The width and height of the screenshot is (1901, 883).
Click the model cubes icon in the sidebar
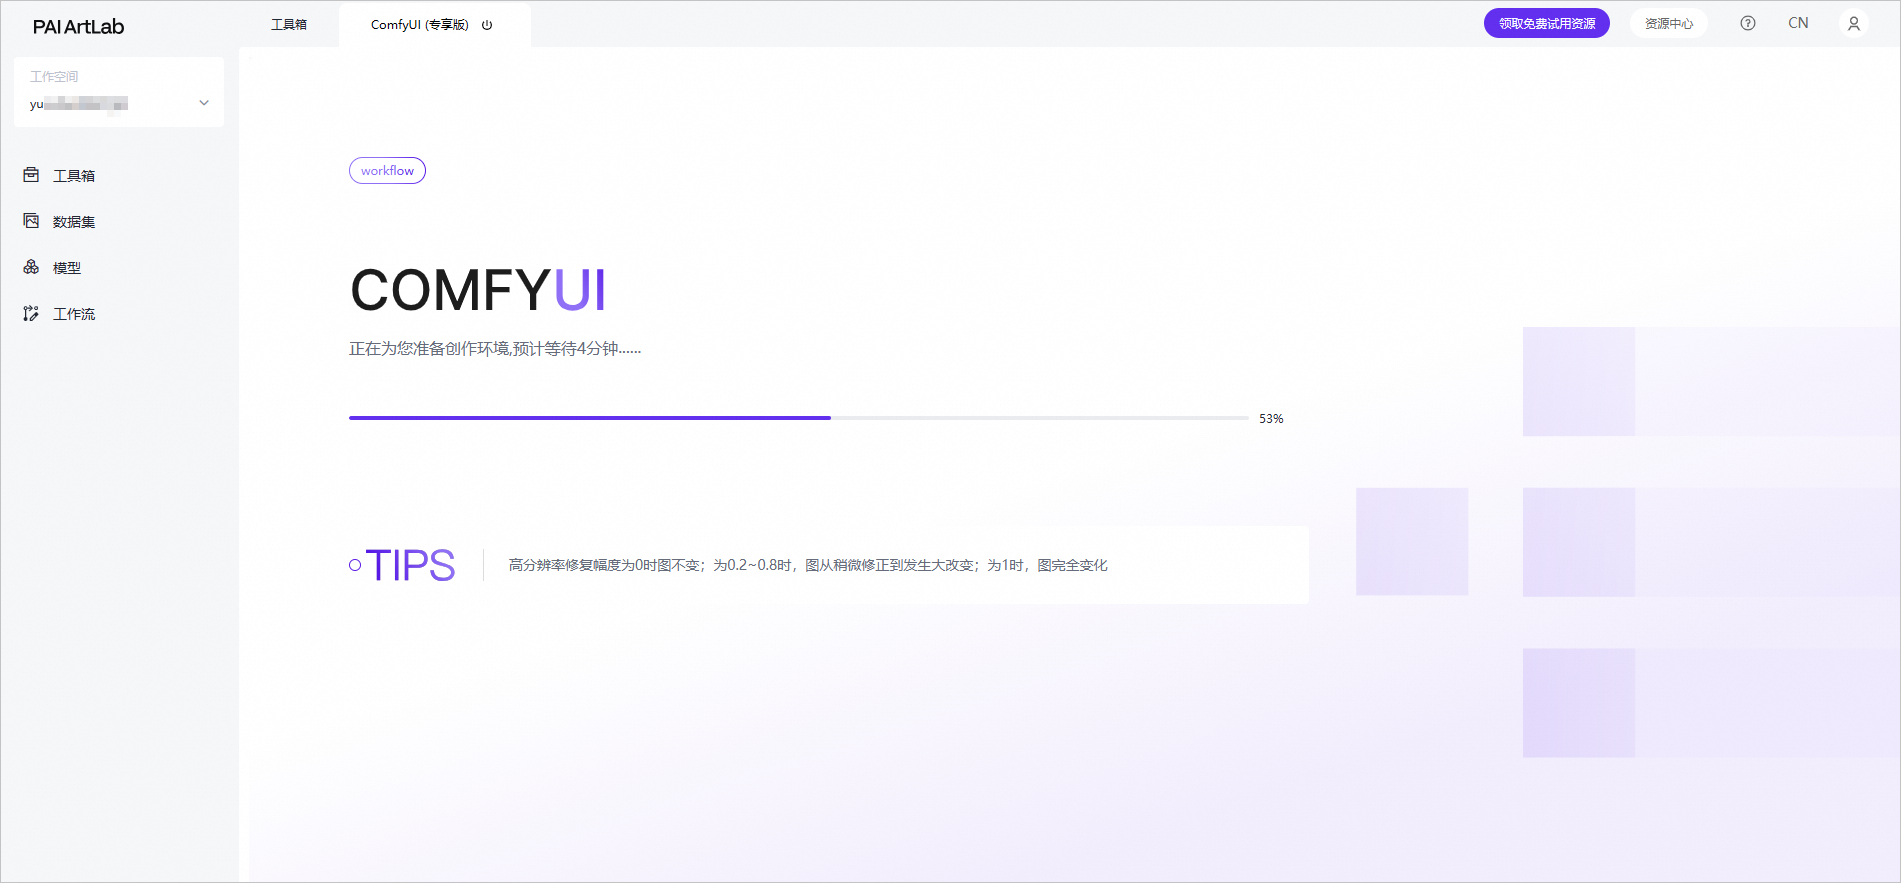pyautogui.click(x=31, y=267)
